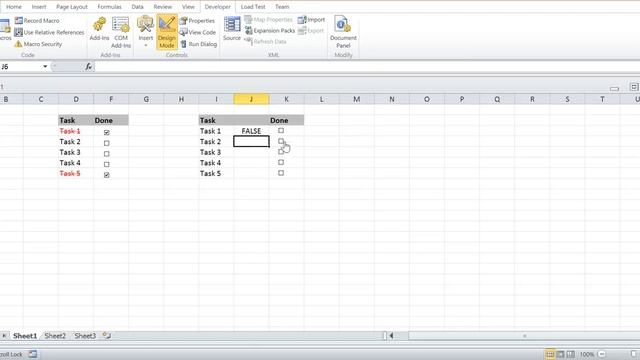Image resolution: width=640 pixels, height=360 pixels.
Task: Select column J header
Action: (251, 99)
